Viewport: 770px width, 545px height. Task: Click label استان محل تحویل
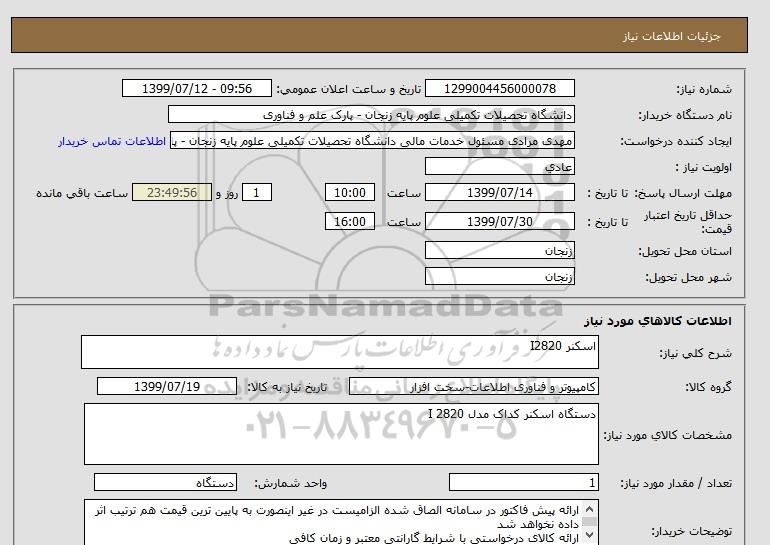pyautogui.click(x=685, y=251)
